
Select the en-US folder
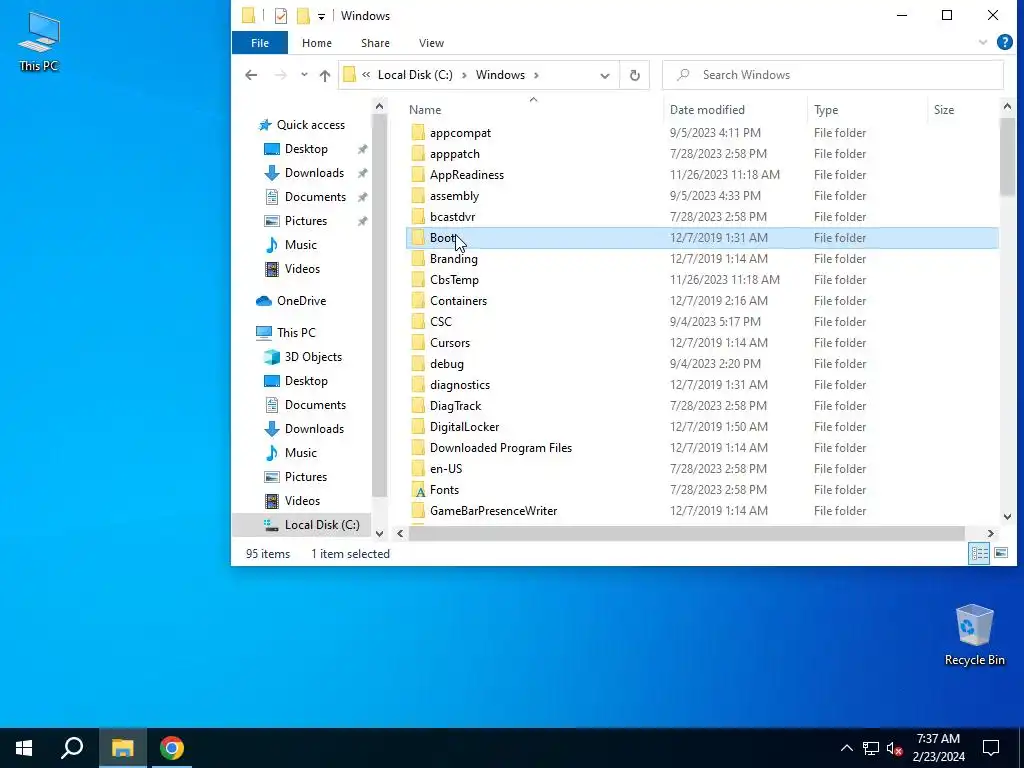tap(445, 469)
